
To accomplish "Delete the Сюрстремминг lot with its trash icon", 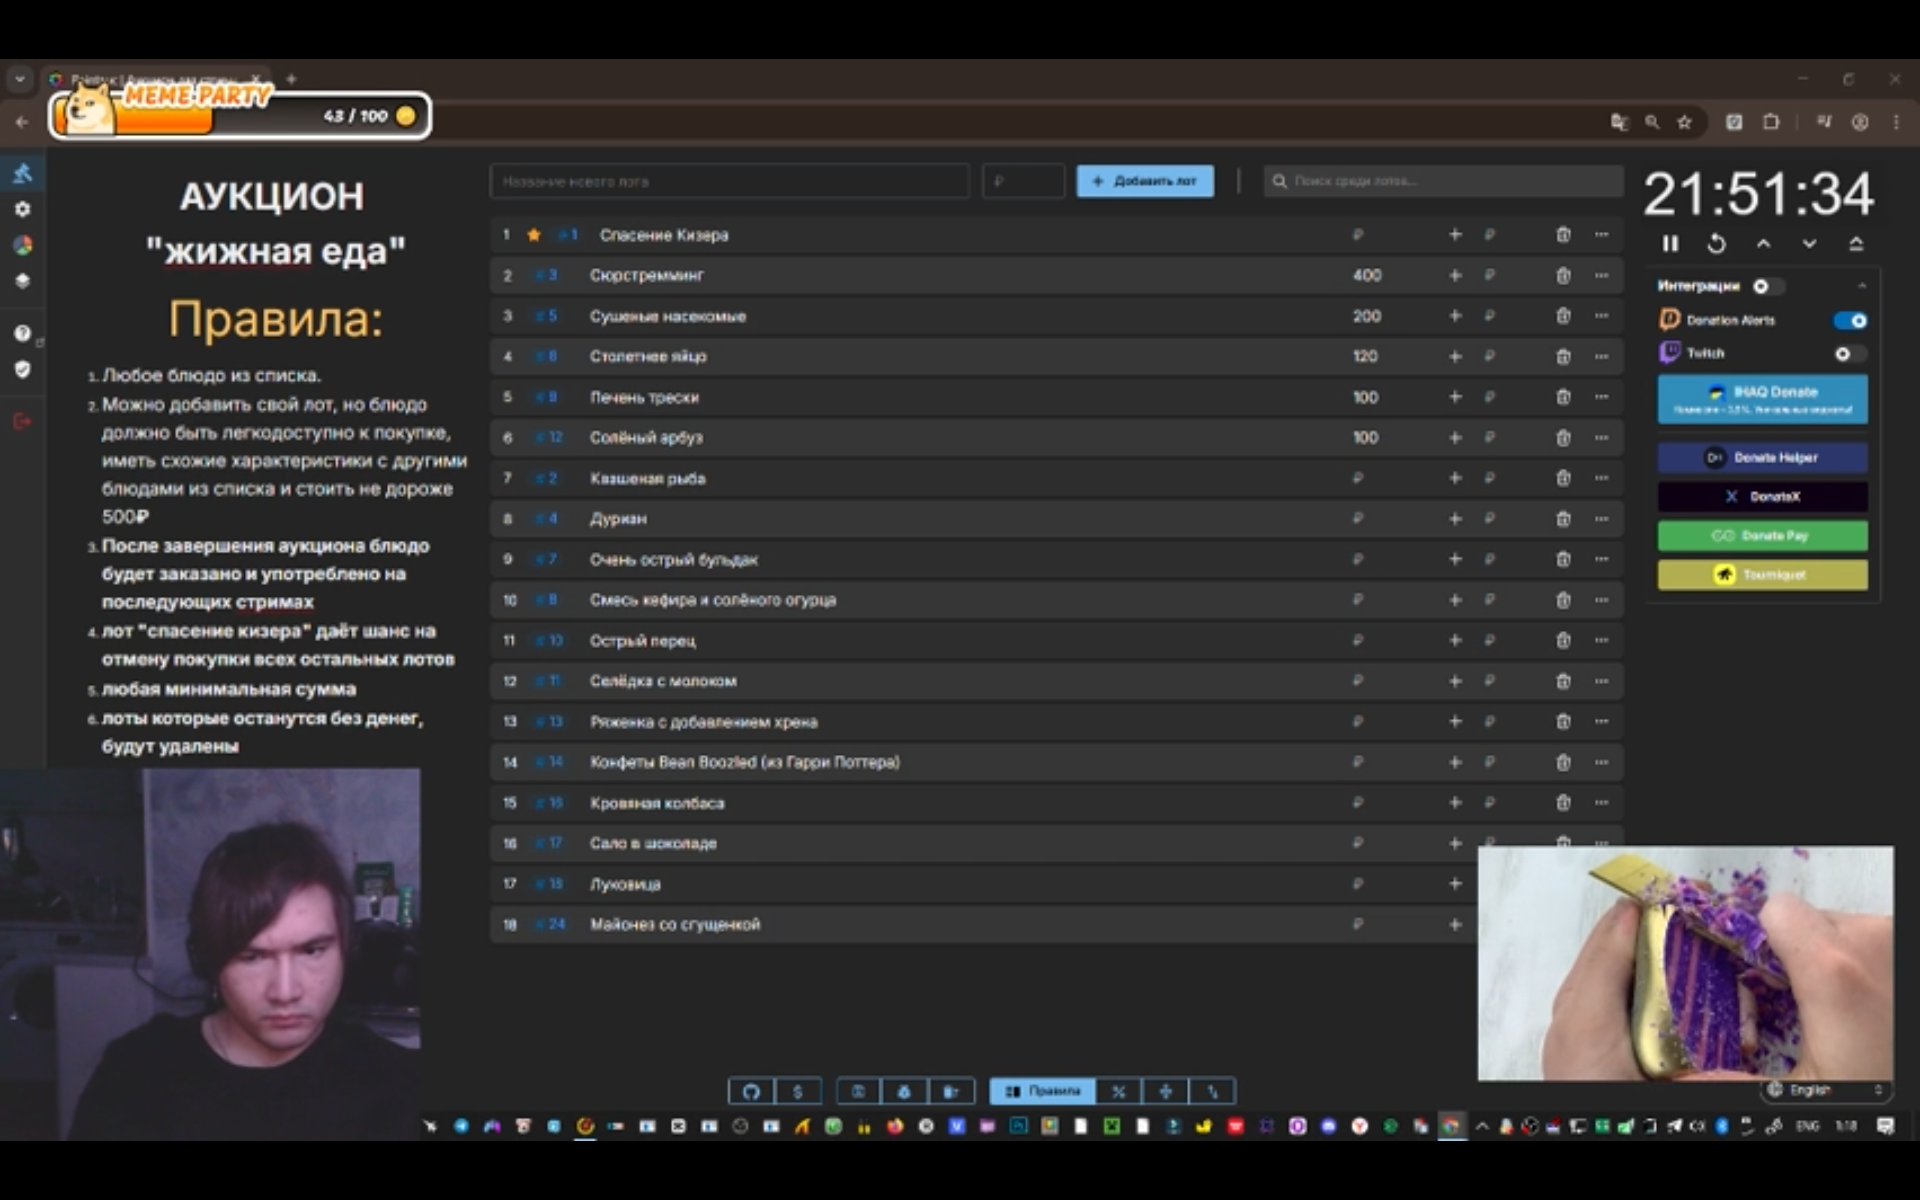I will pos(1563,275).
